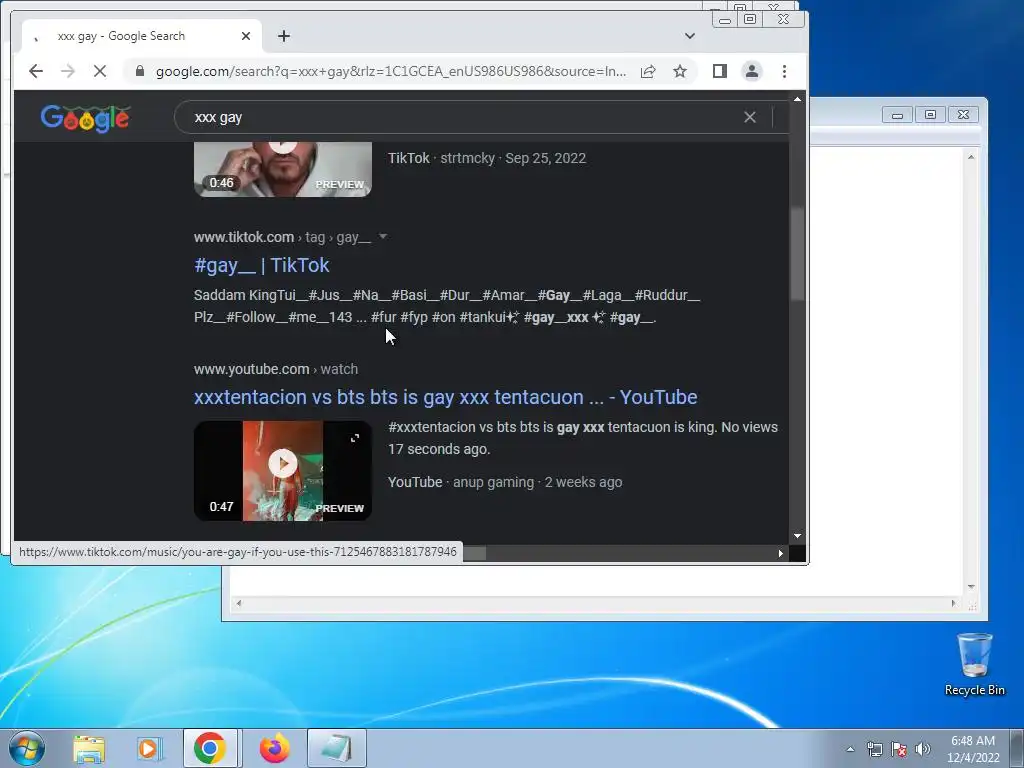
Task: Open site info via the lock icon
Action: click(140, 71)
